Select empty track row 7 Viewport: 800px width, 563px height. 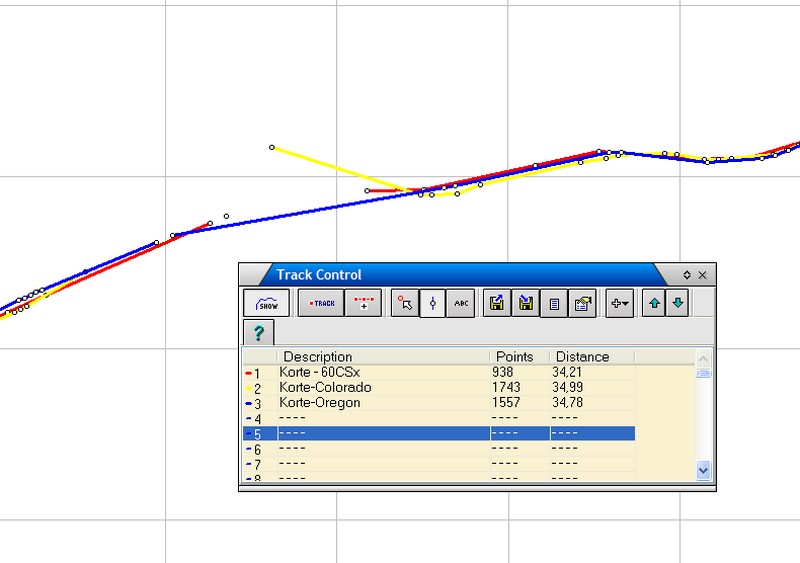tap(439, 464)
